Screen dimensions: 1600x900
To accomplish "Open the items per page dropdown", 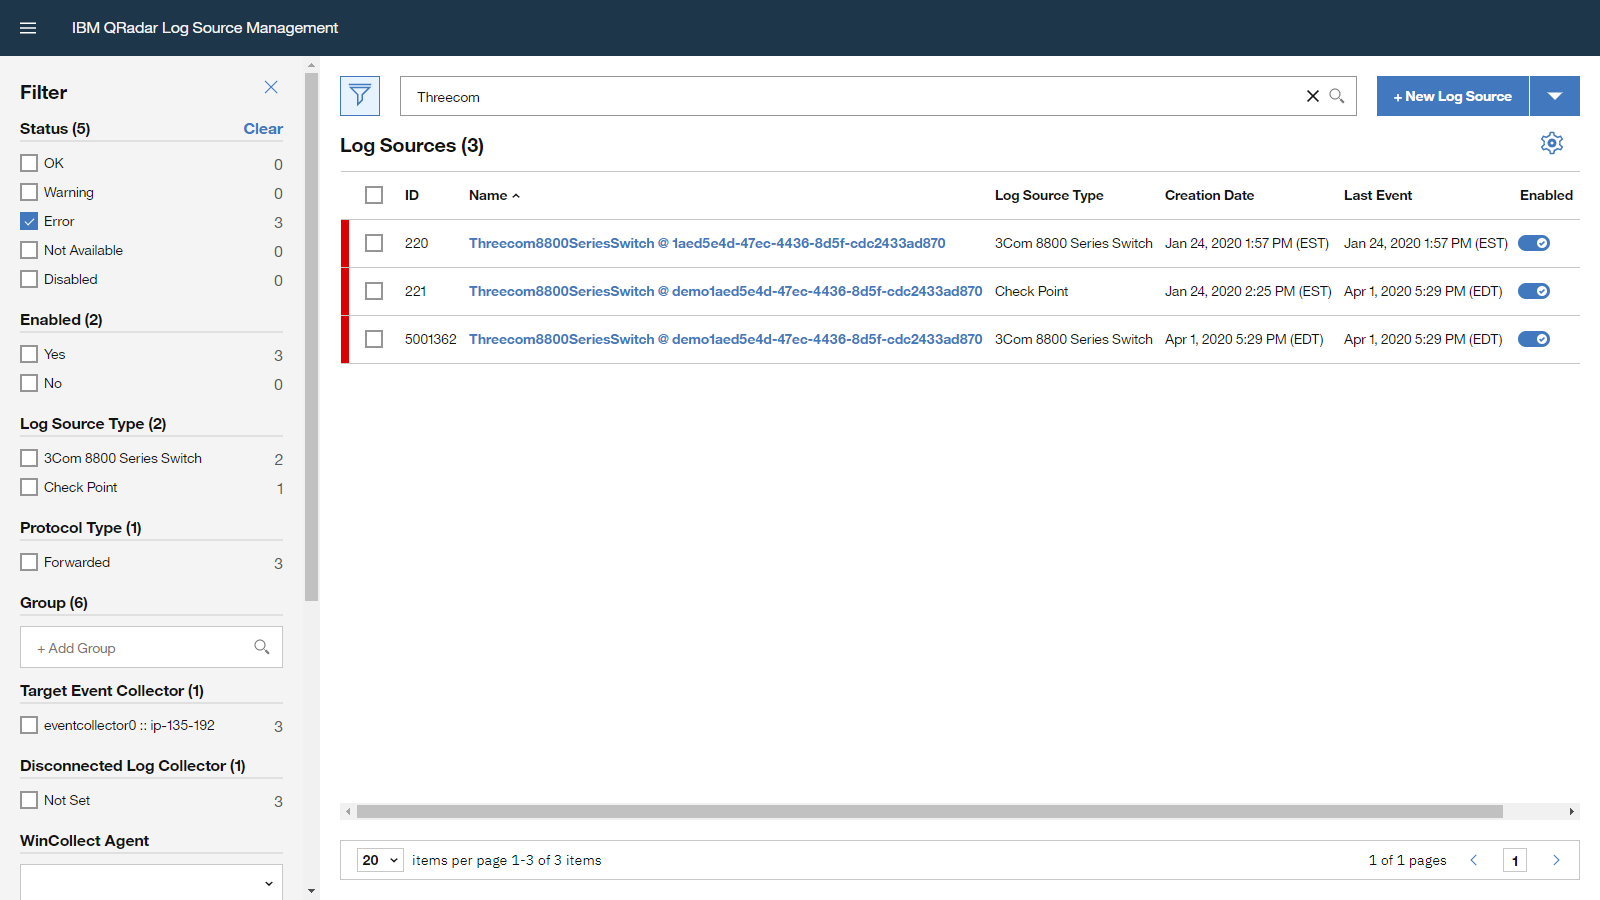I will 380,860.
